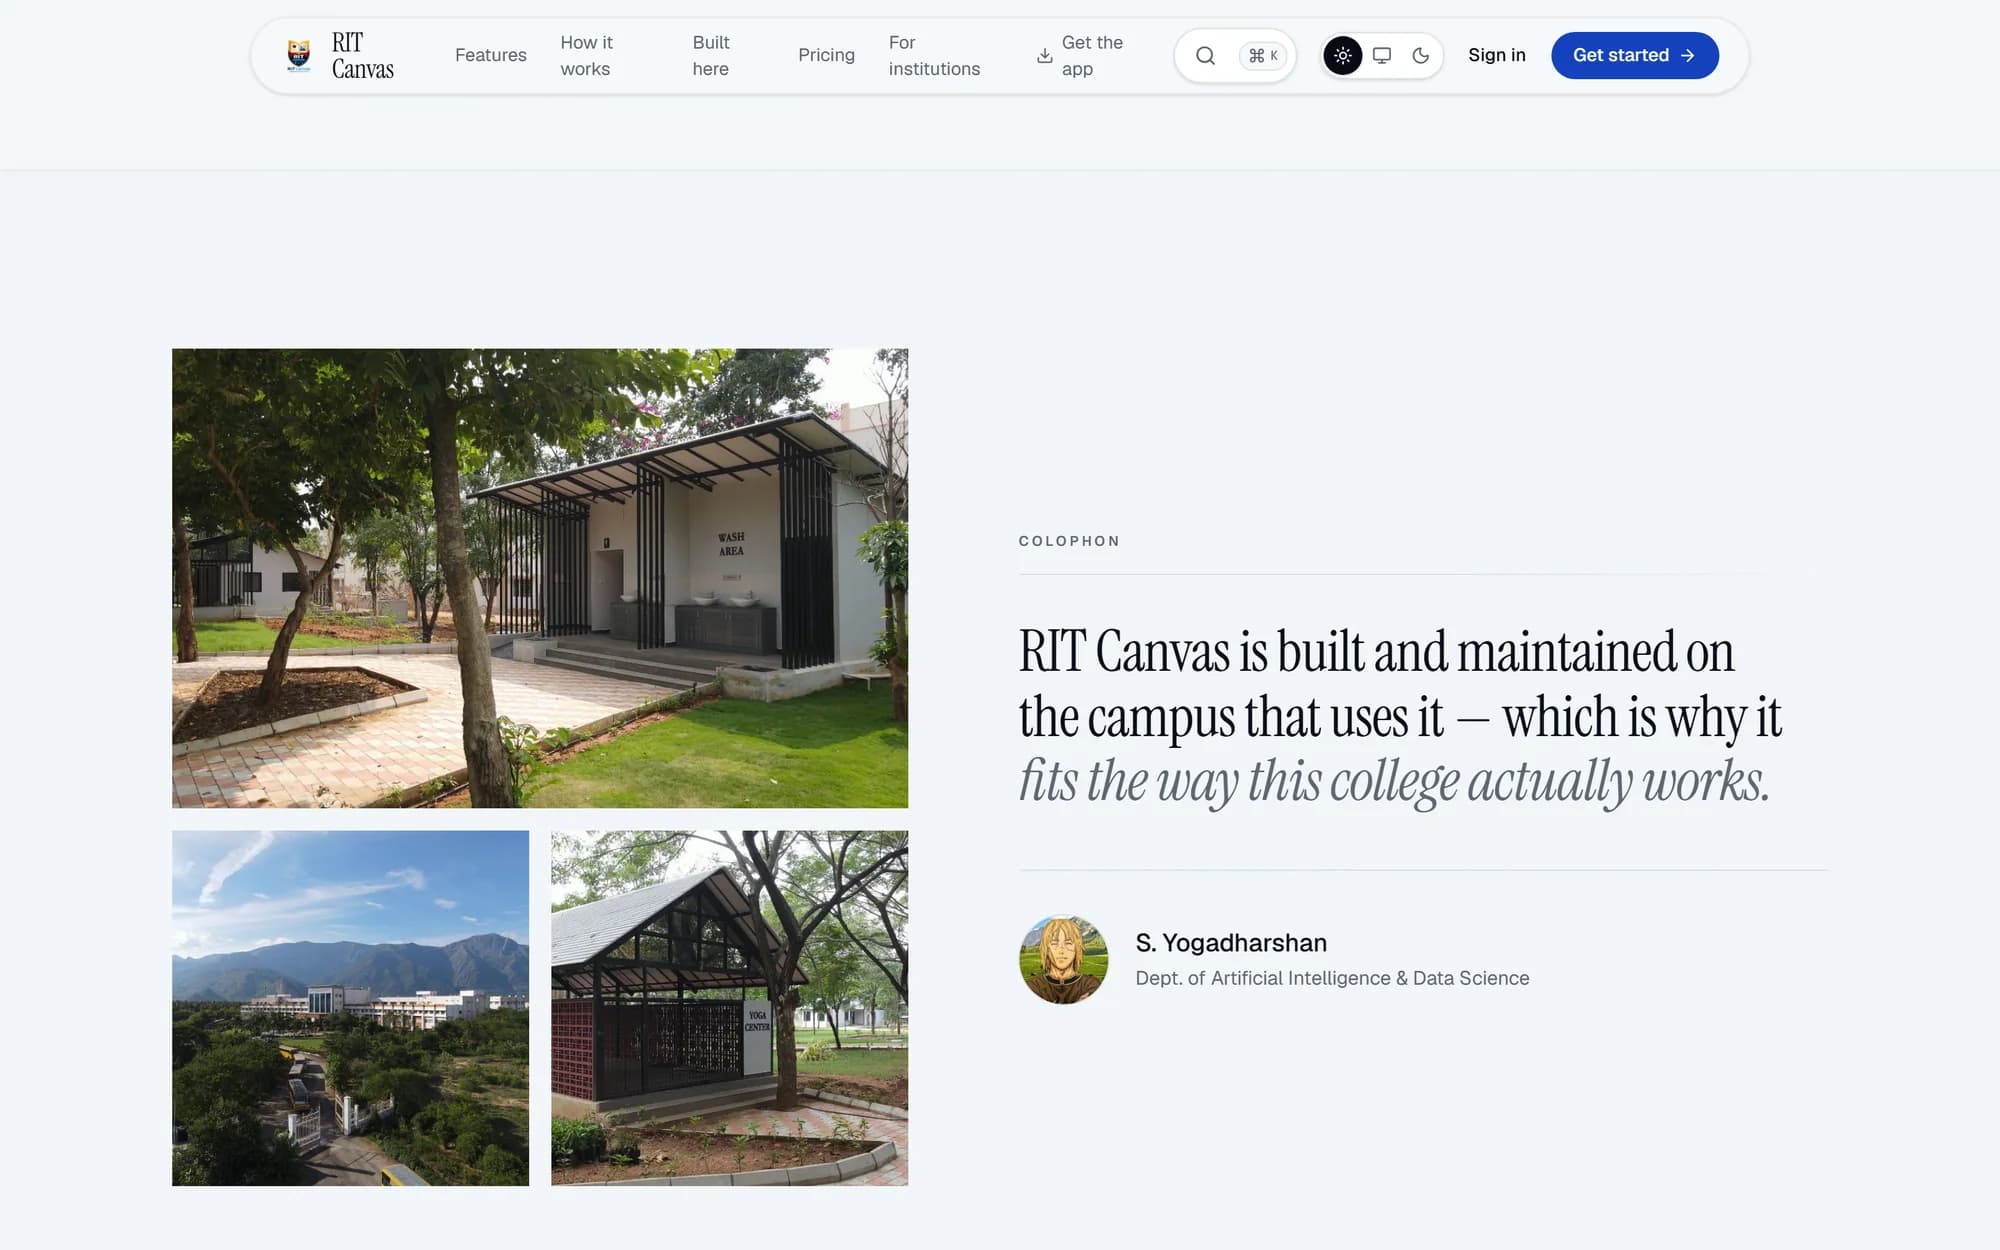Open the Built here nav item

[x=711, y=55]
